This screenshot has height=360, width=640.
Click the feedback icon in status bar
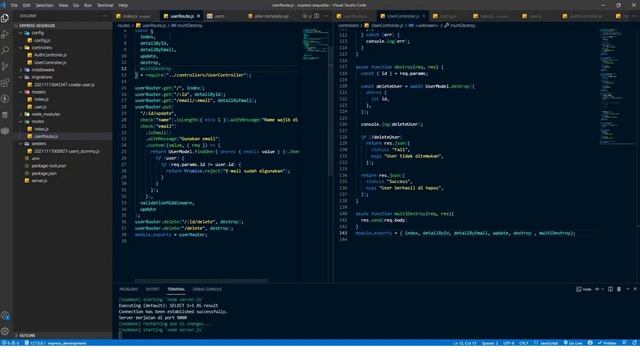(x=624, y=343)
